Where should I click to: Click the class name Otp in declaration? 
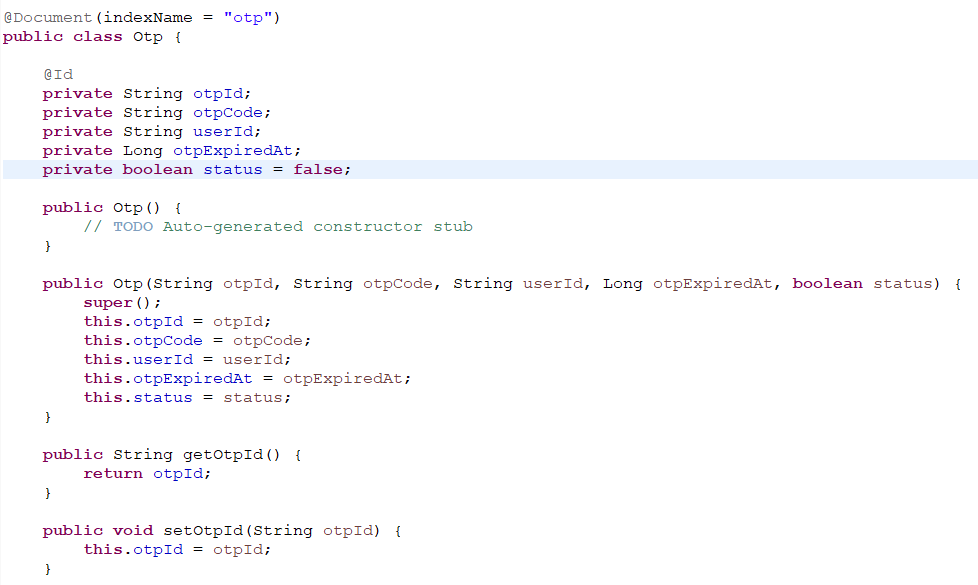click(x=148, y=37)
